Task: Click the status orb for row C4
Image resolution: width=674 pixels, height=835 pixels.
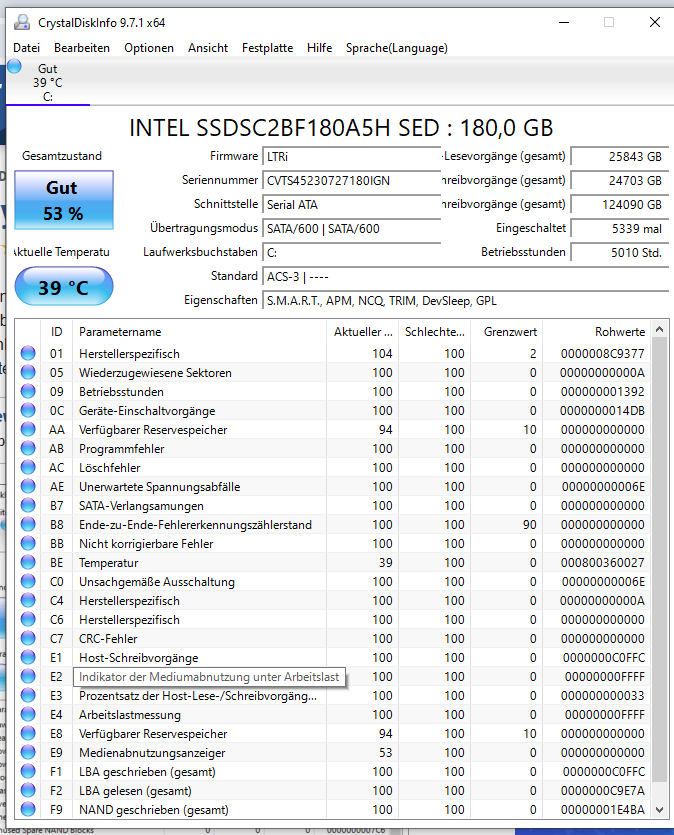Action: pyautogui.click(x=28, y=600)
